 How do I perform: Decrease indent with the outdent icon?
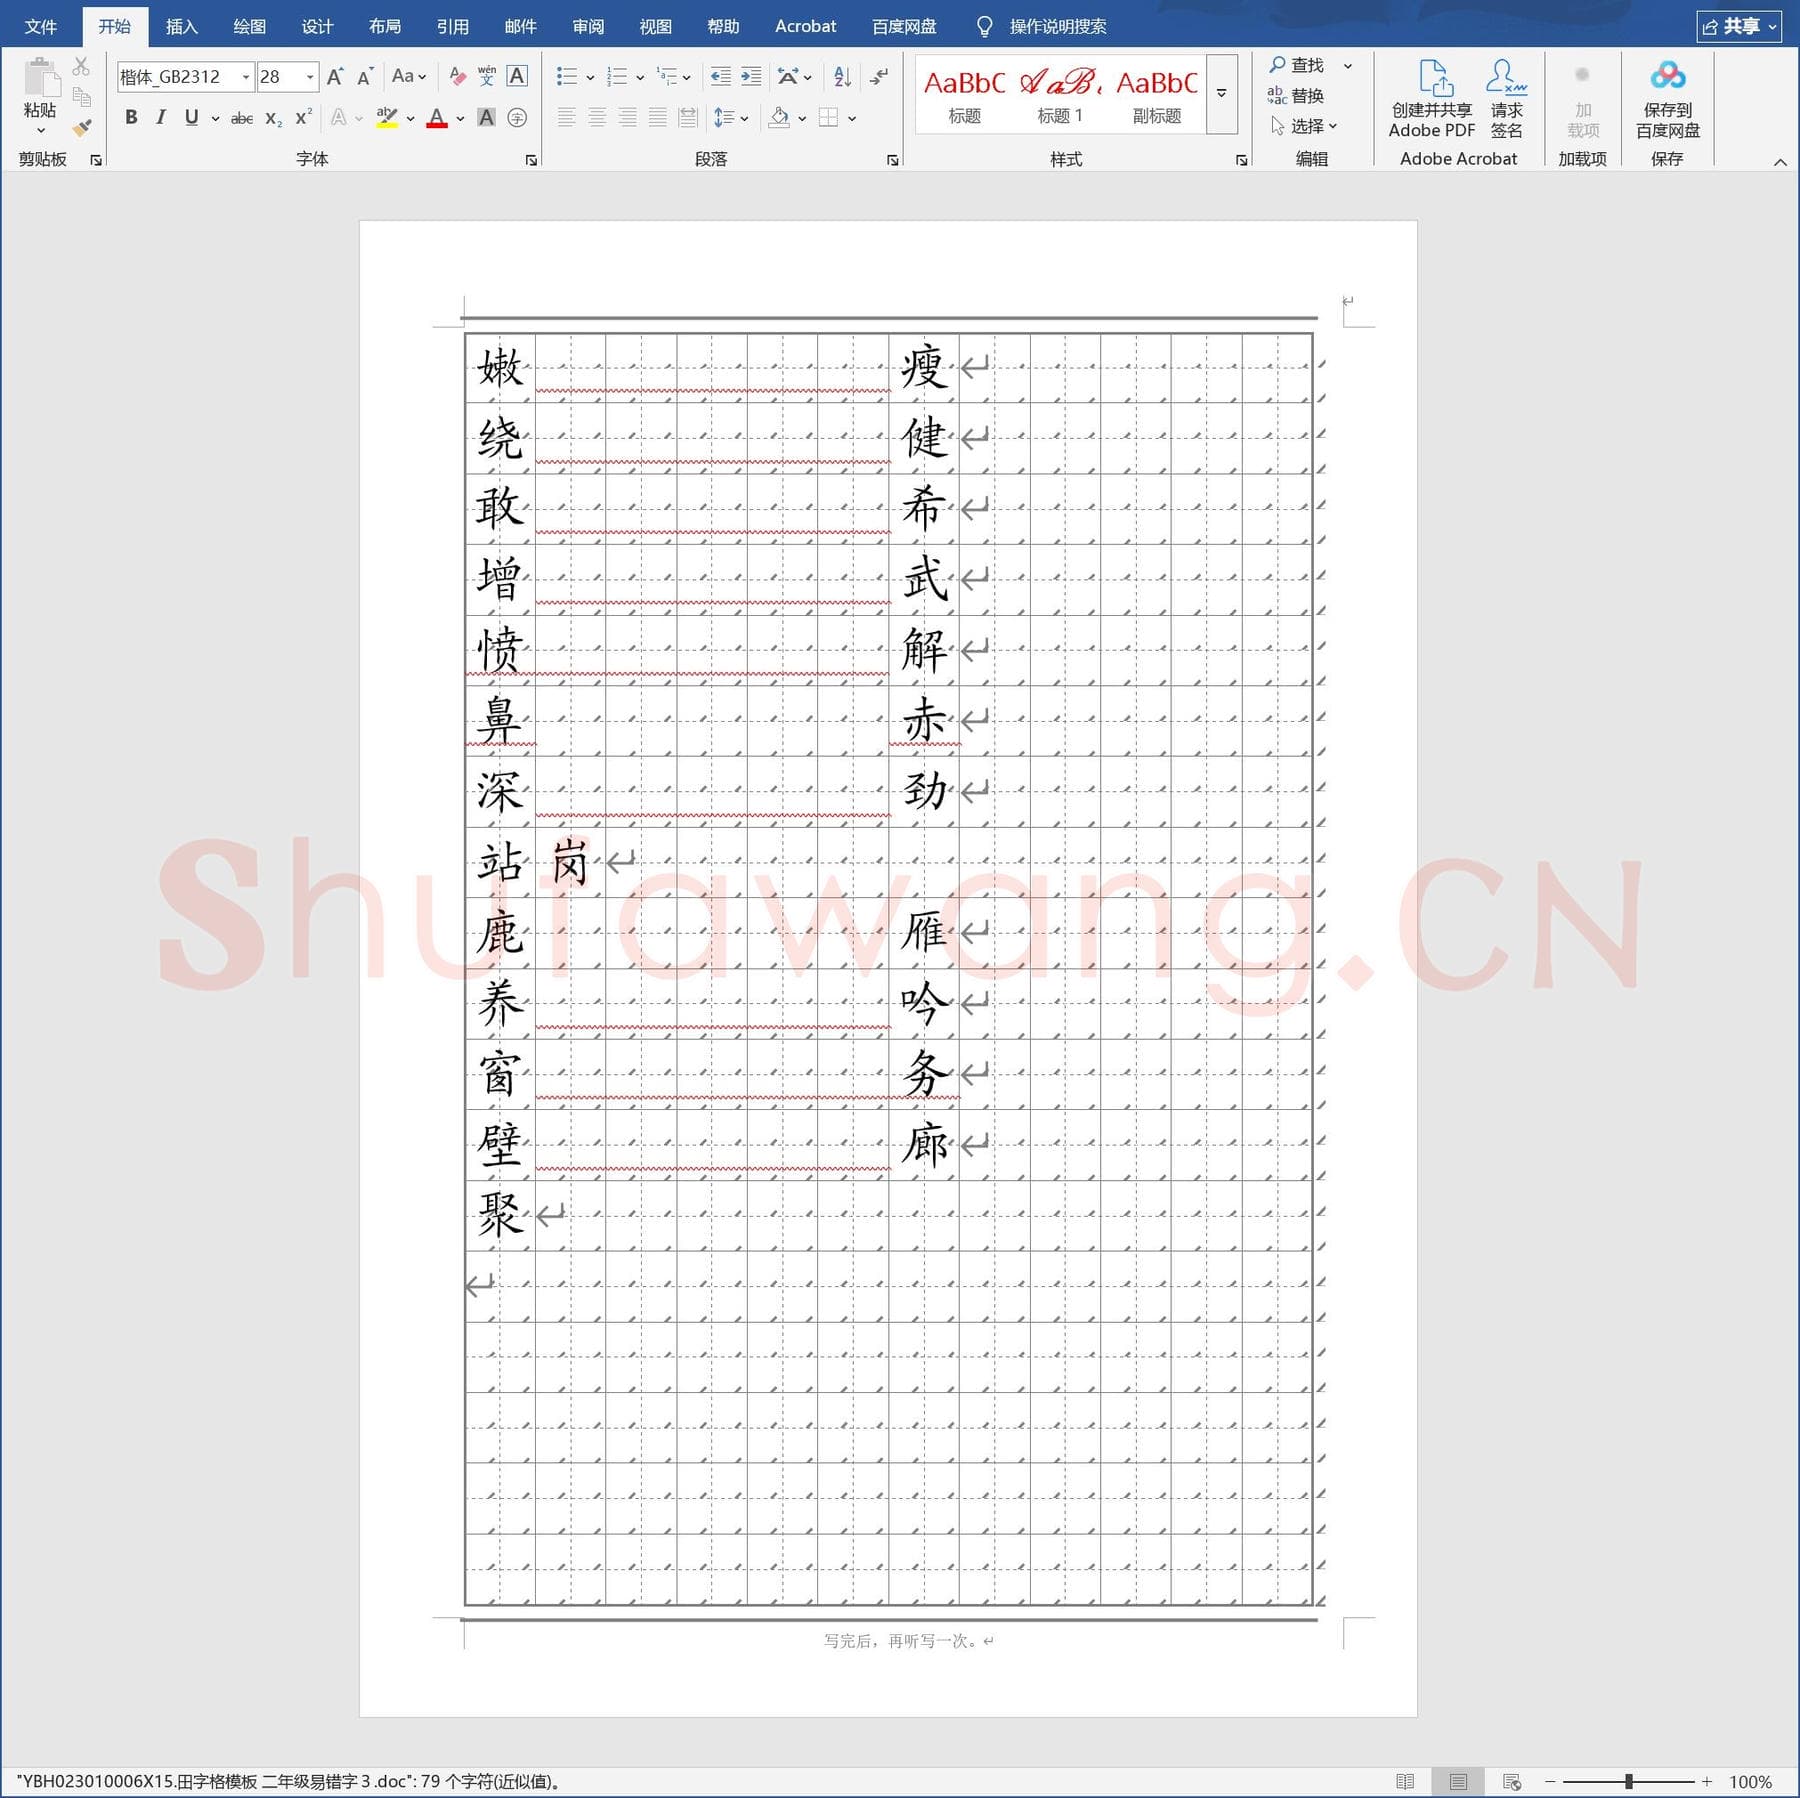coord(720,77)
